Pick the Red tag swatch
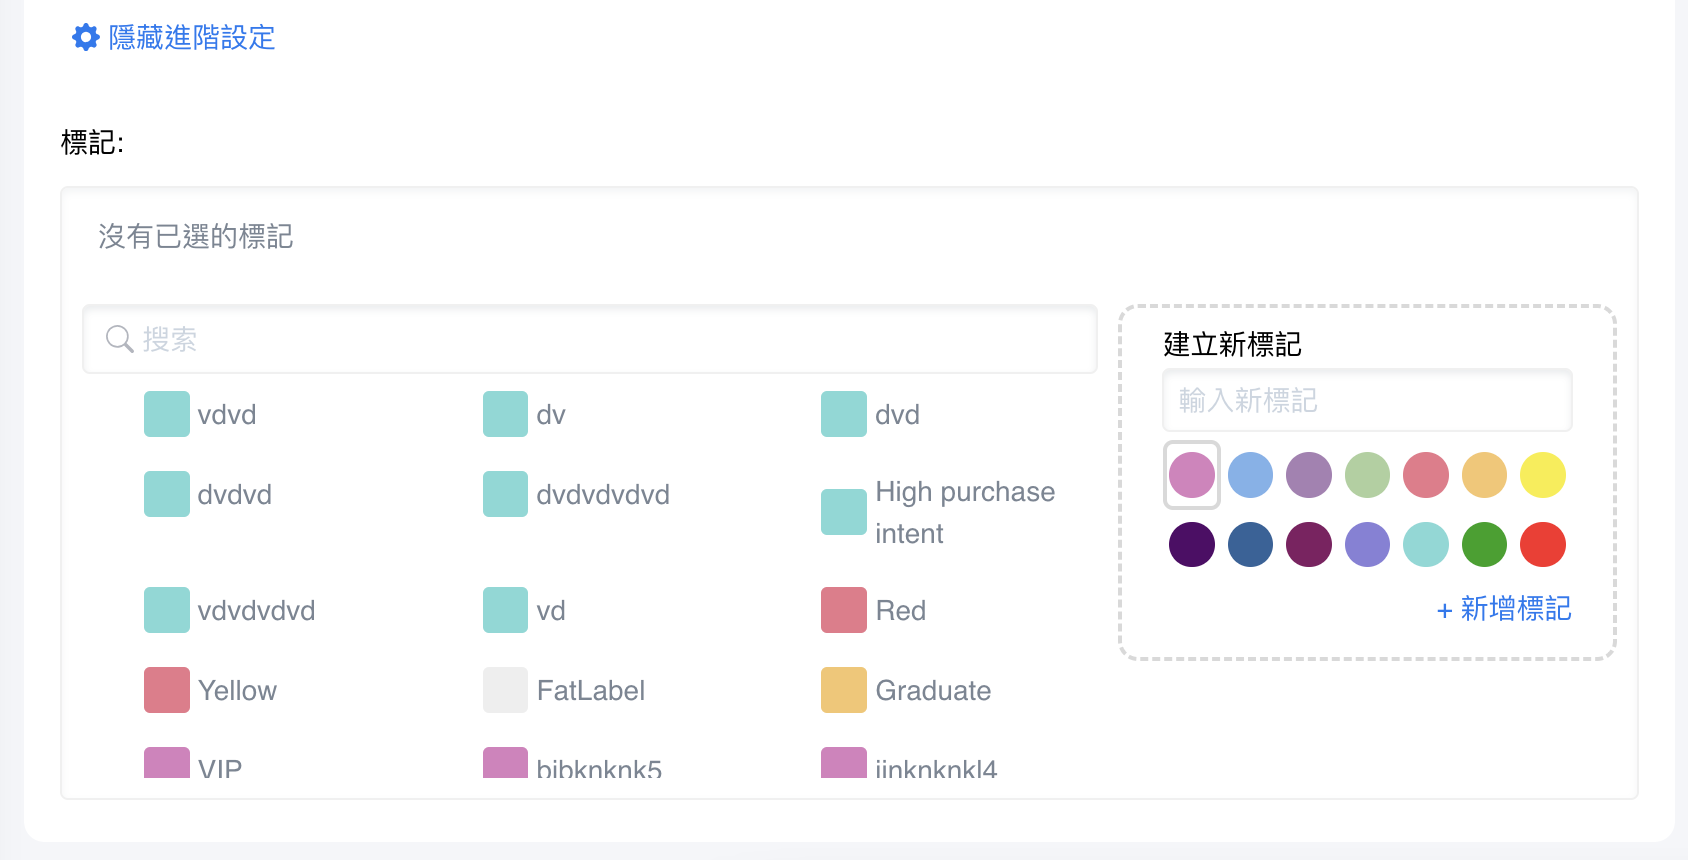Screen dimensions: 1688x860 [843, 610]
